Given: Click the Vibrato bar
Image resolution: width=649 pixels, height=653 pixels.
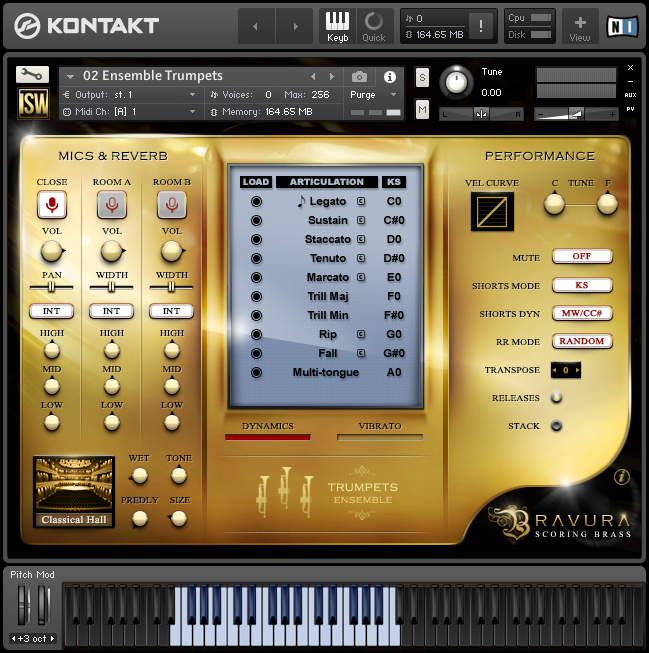Looking at the screenshot, I should [380, 437].
